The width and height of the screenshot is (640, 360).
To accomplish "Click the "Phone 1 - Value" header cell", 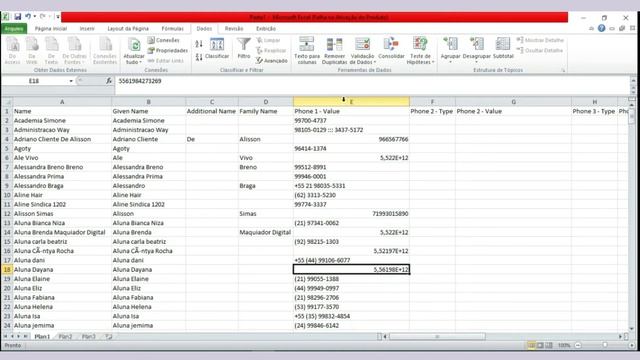I will (351, 111).
